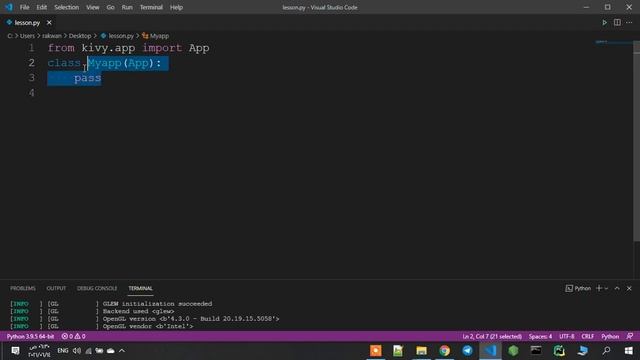
Task: Open the taskbar search magnifier
Action: [606, 351]
